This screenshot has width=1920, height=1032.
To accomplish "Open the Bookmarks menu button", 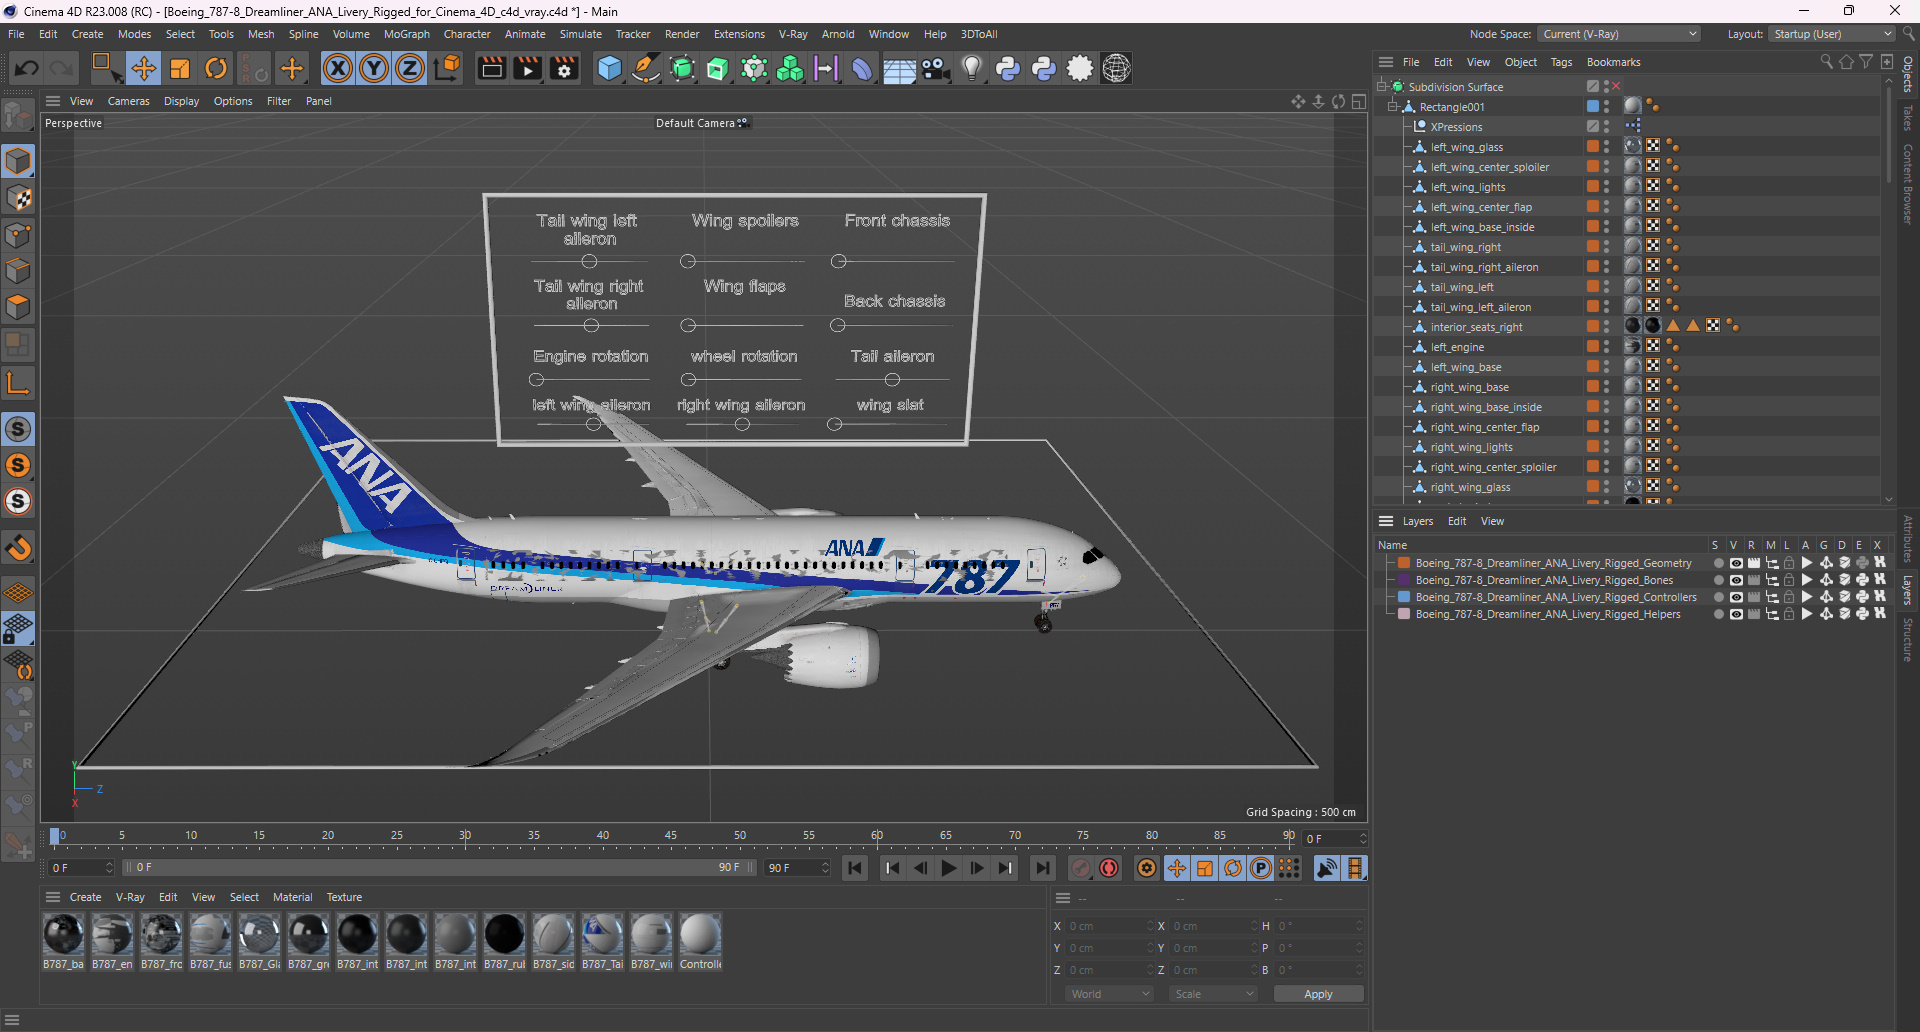I will click(1613, 62).
